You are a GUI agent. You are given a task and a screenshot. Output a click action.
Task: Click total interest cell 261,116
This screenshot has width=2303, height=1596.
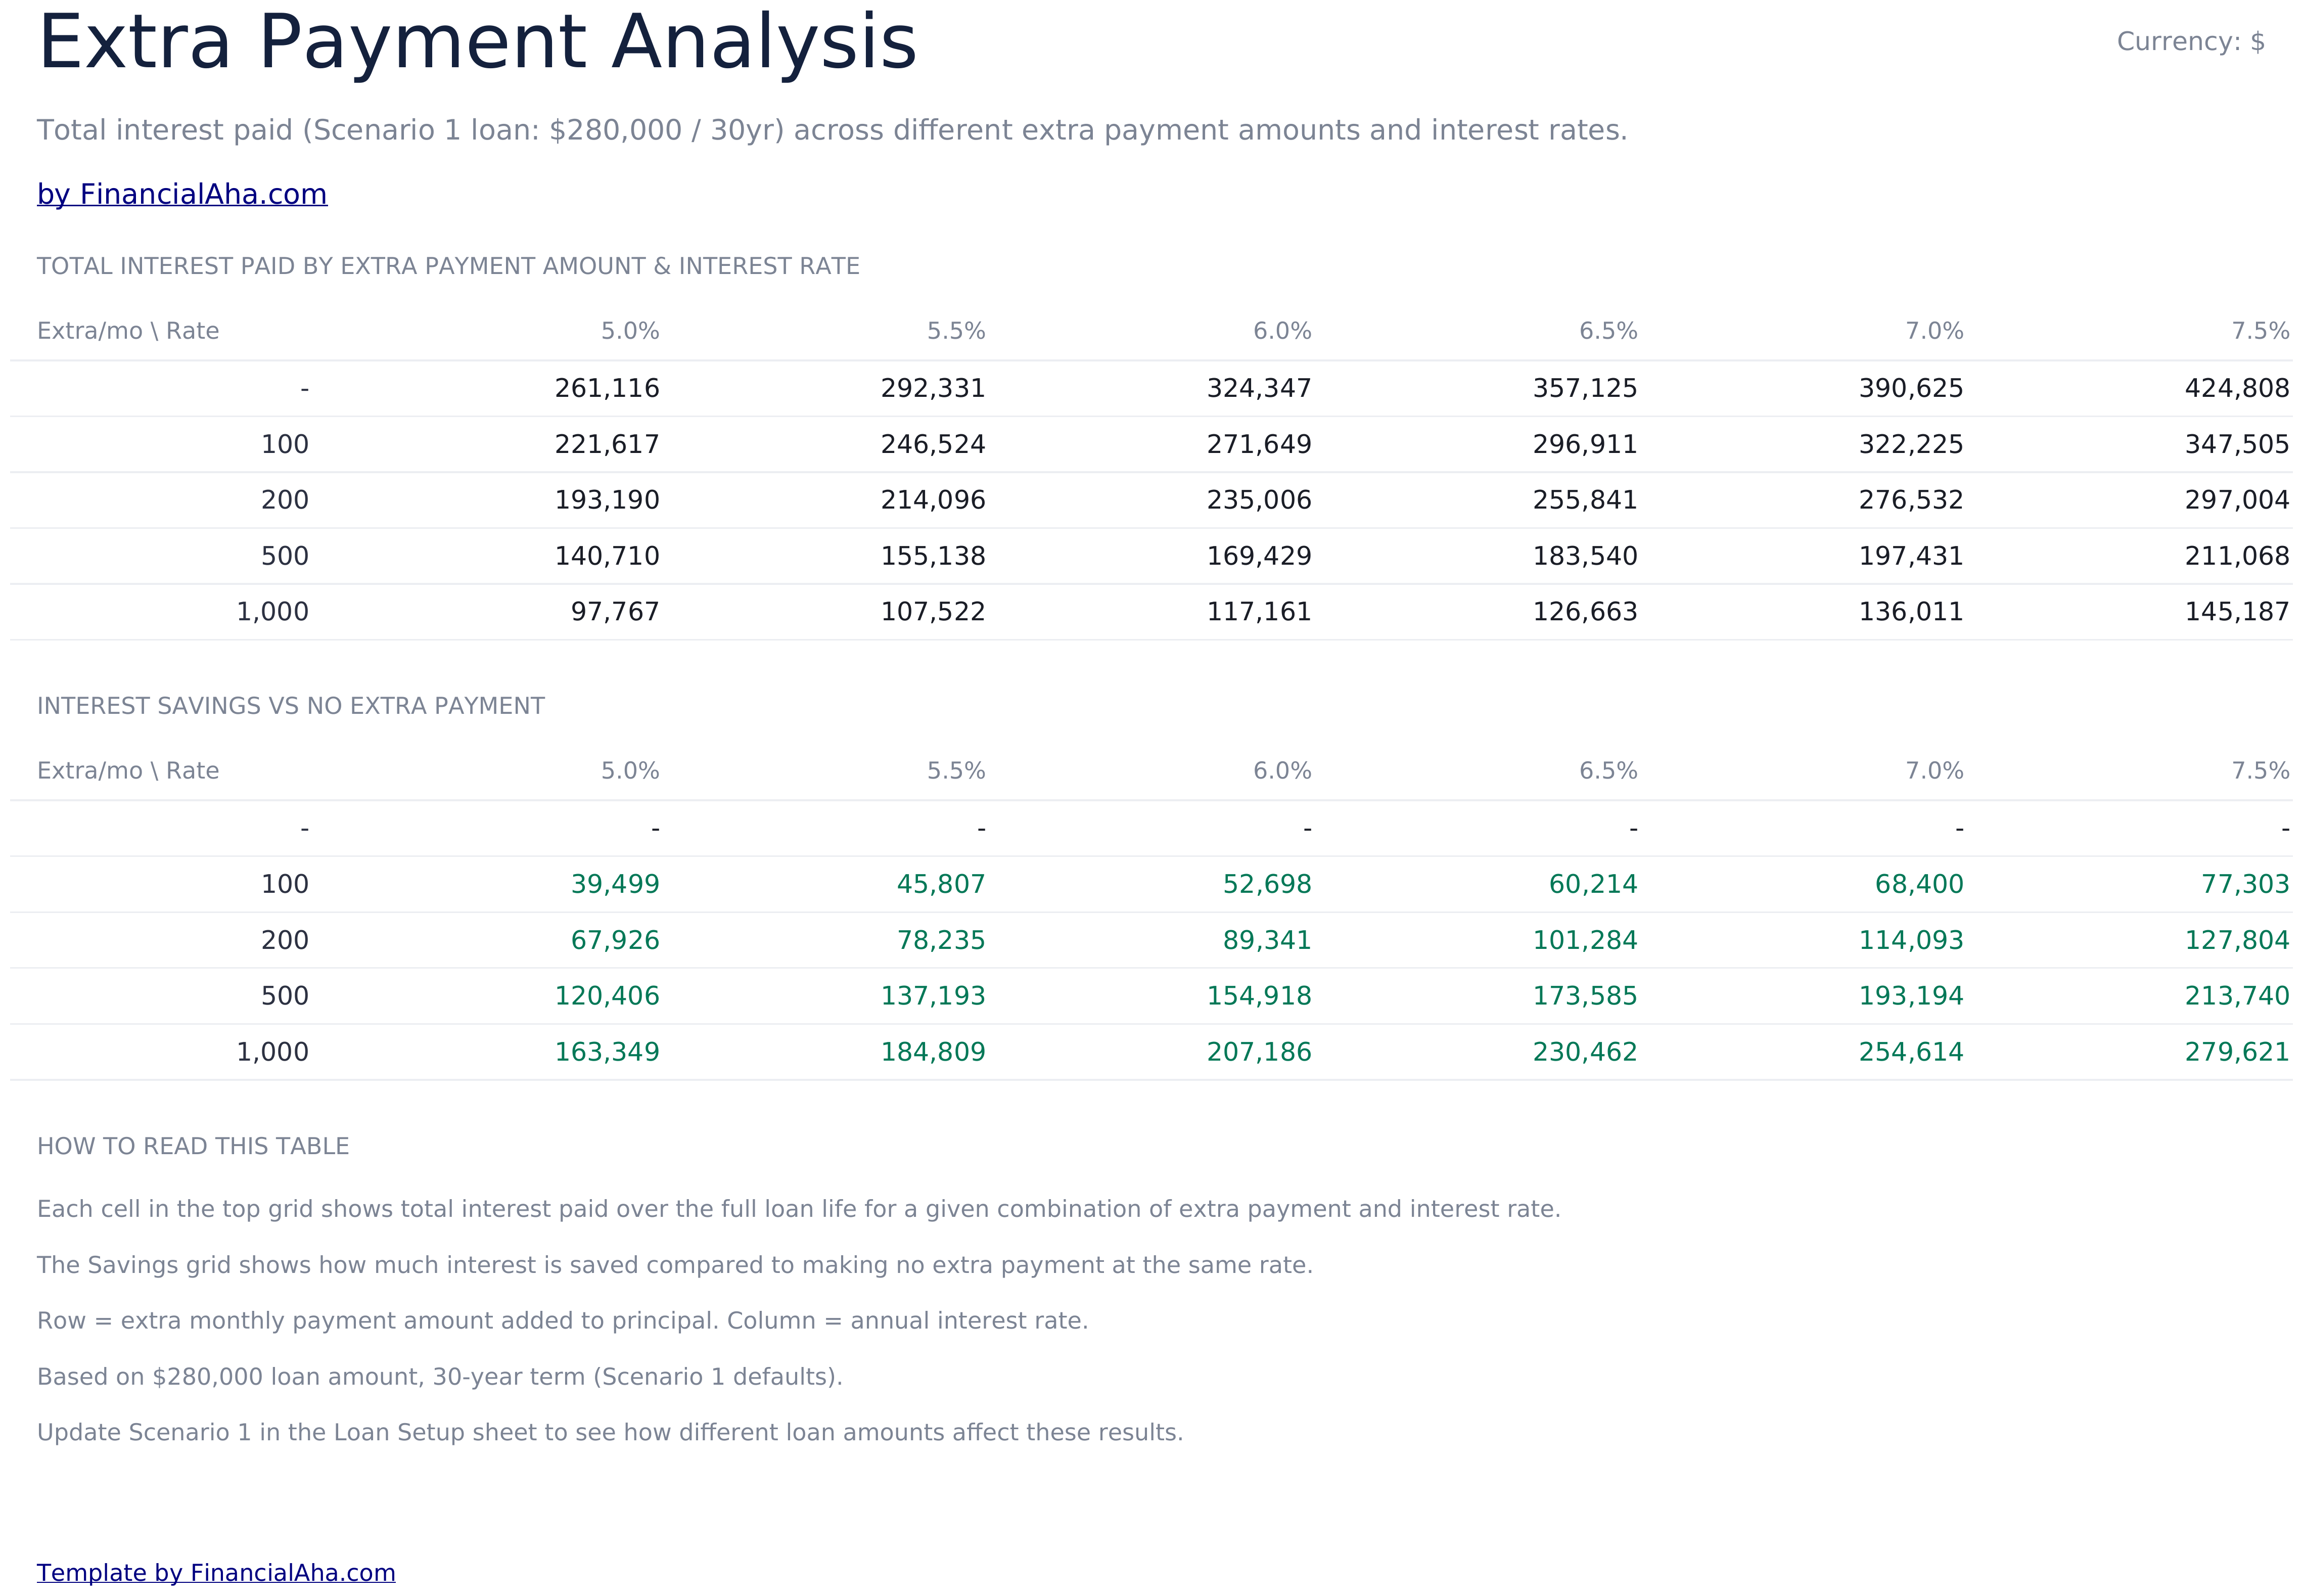(x=607, y=388)
